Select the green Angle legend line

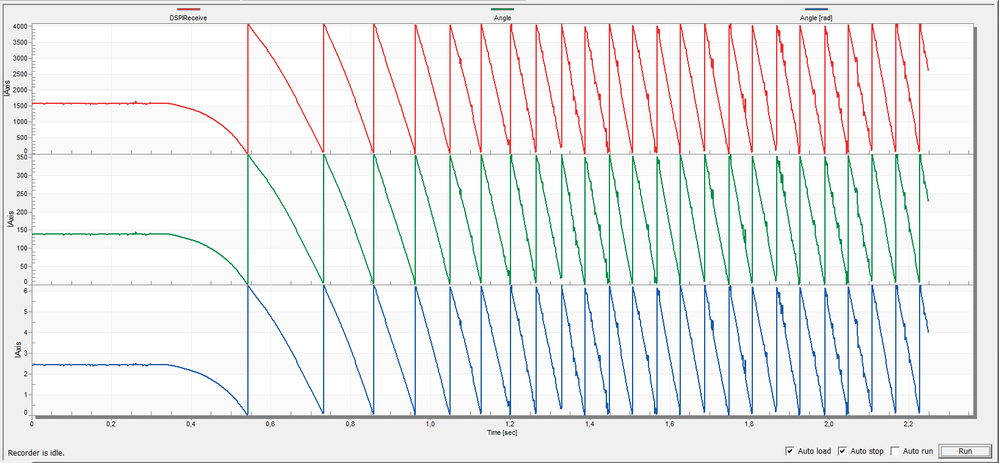503,9
